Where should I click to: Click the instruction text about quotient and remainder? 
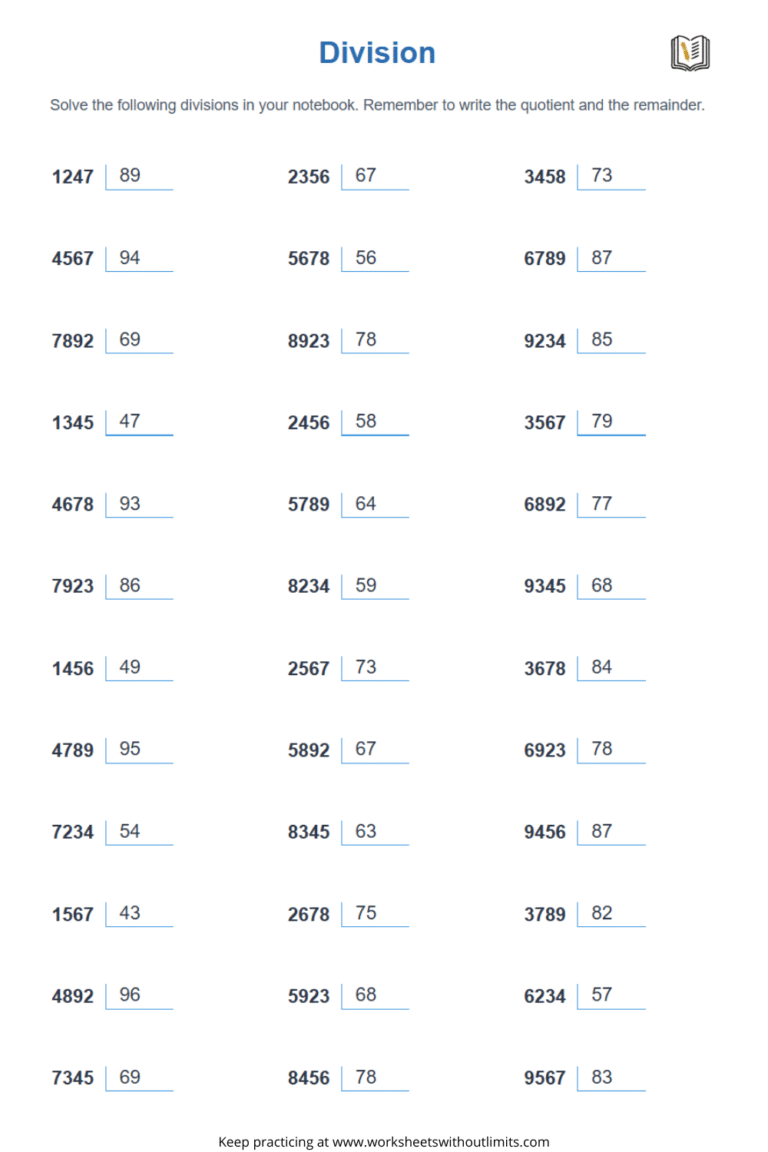pyautogui.click(x=377, y=105)
